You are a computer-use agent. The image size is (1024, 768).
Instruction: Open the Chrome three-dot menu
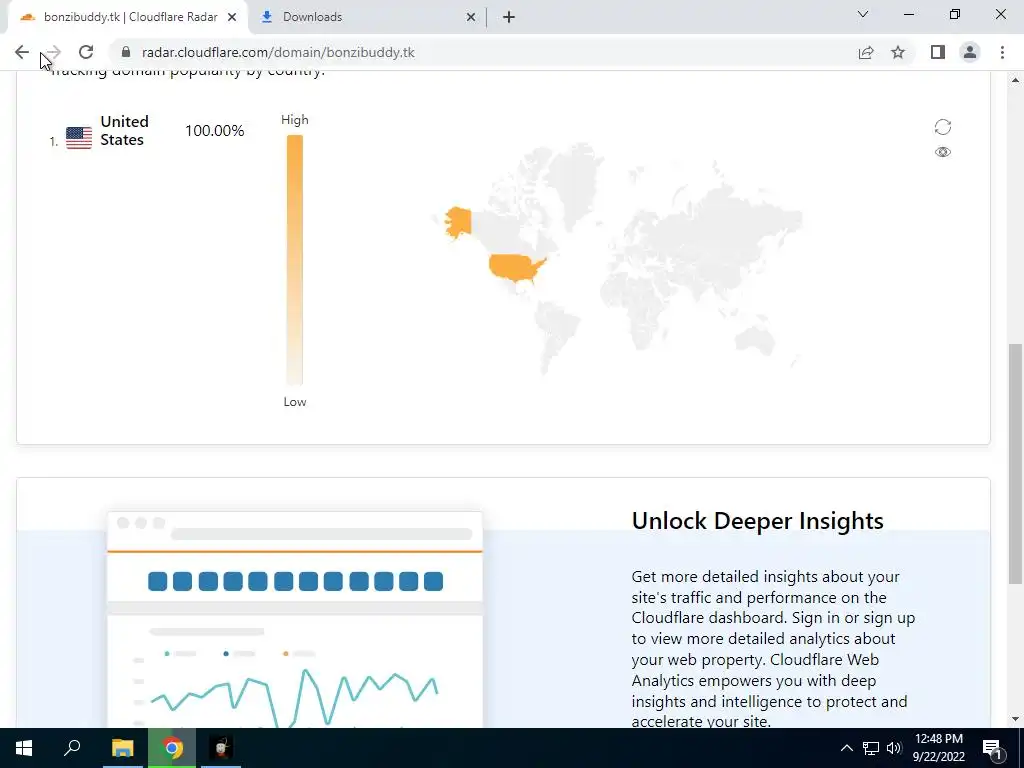click(x=1002, y=52)
